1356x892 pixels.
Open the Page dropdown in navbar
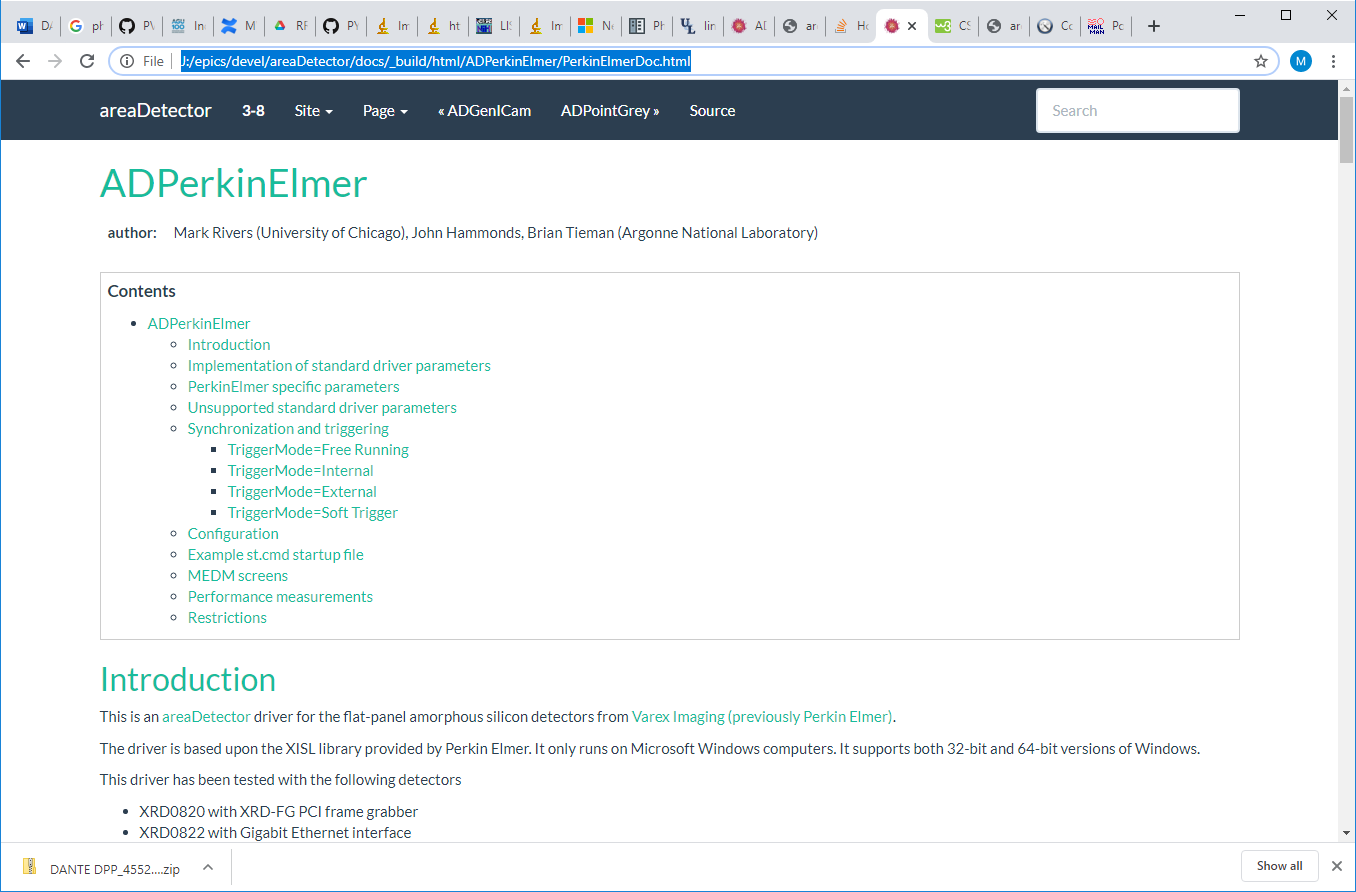pyautogui.click(x=385, y=111)
